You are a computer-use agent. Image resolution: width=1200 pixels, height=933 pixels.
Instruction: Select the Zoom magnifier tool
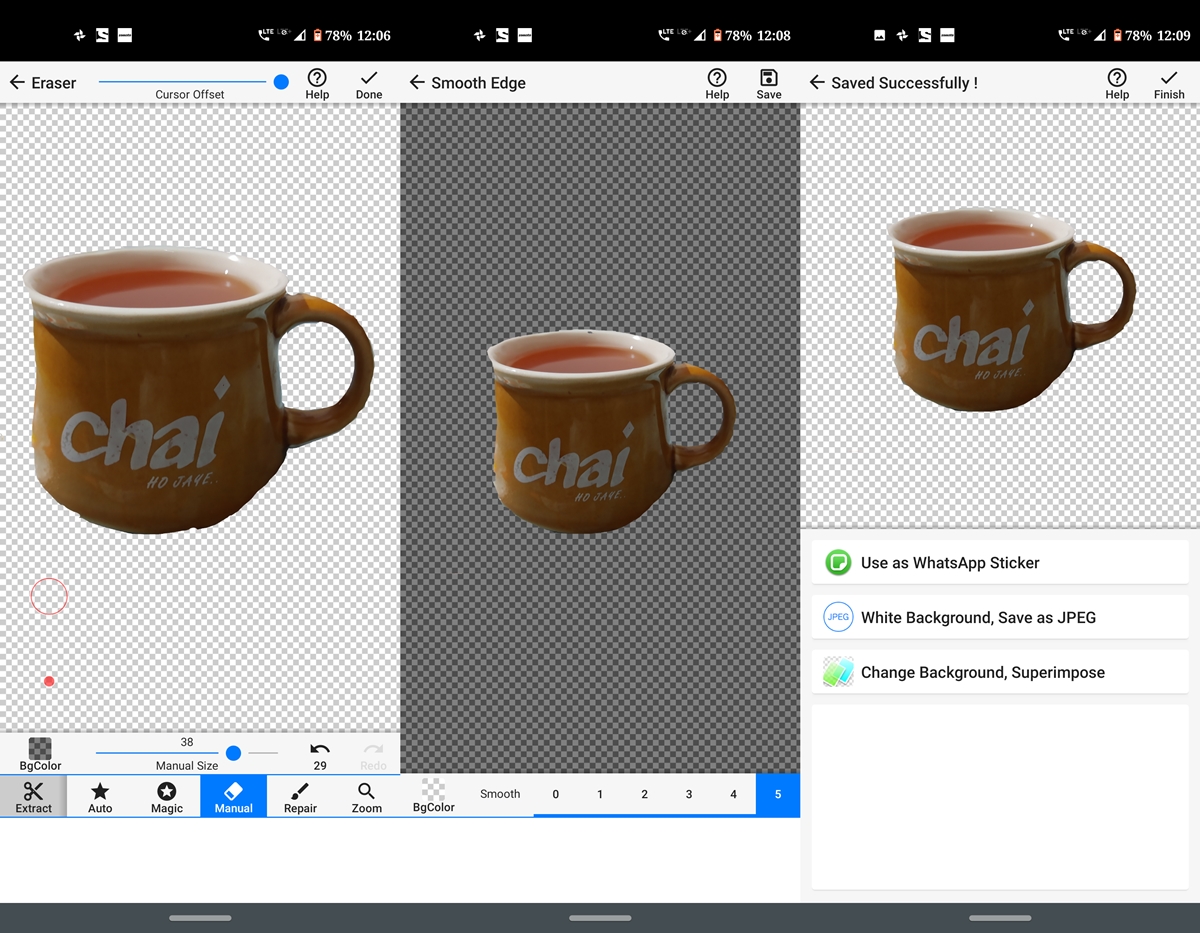(x=367, y=796)
